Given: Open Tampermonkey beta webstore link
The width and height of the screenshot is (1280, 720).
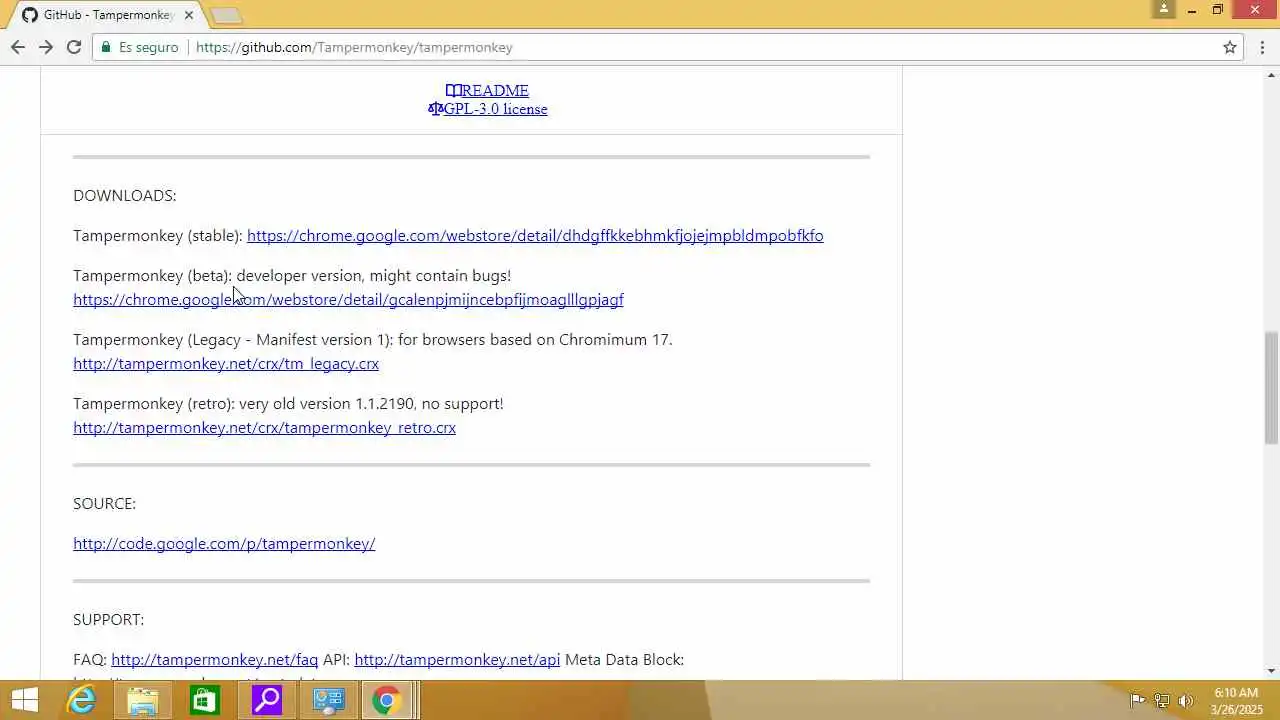Looking at the screenshot, I should (348, 300).
